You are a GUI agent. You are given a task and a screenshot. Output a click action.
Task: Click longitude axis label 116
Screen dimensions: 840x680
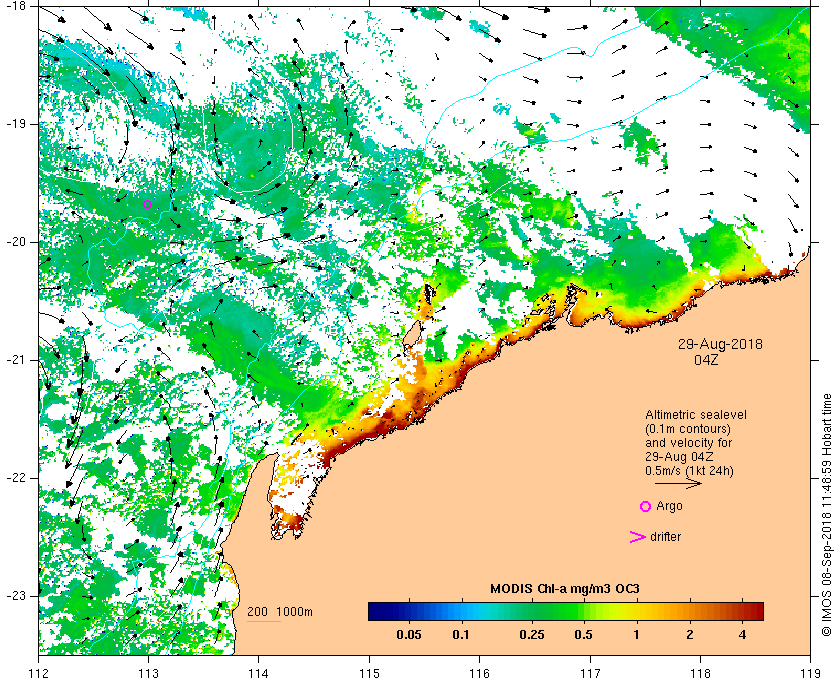(x=479, y=673)
